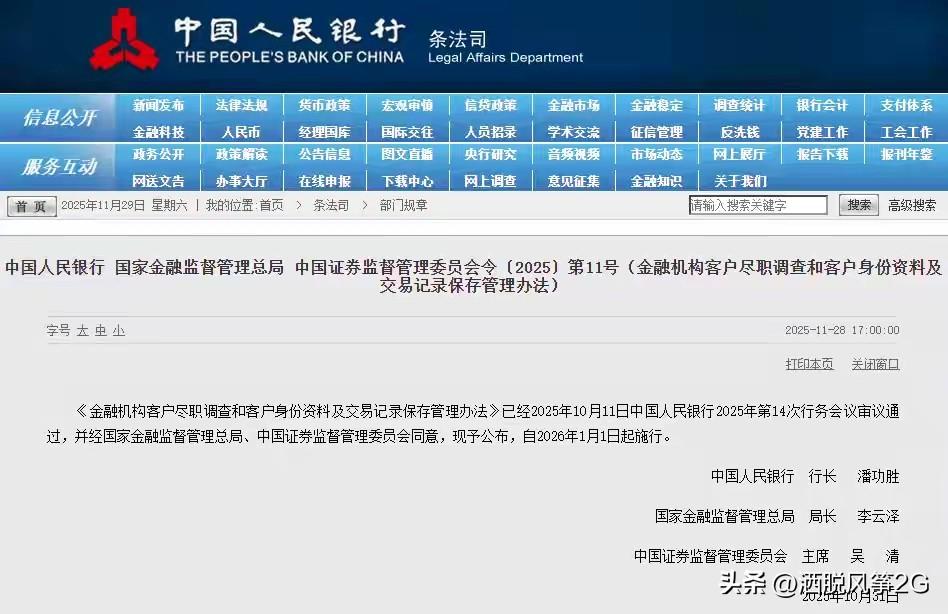Set font size to 中
This screenshot has width=948, height=614.
(101, 331)
